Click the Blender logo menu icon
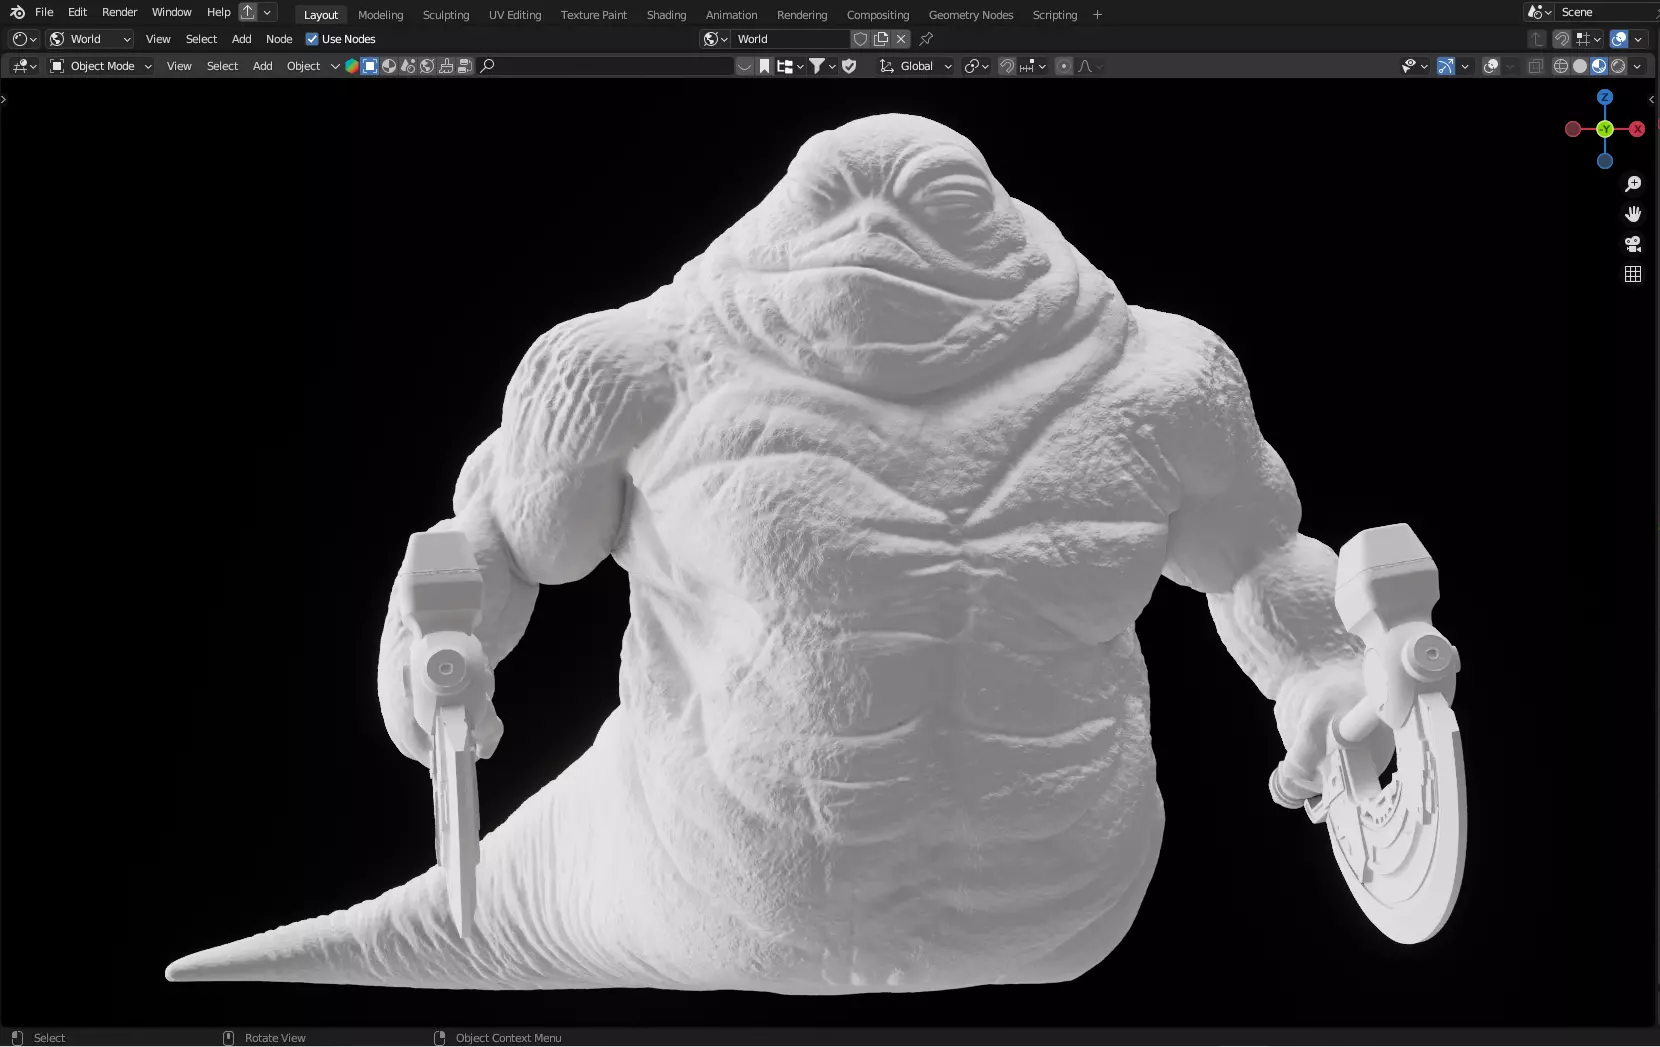This screenshot has width=1660, height=1047. (17, 12)
